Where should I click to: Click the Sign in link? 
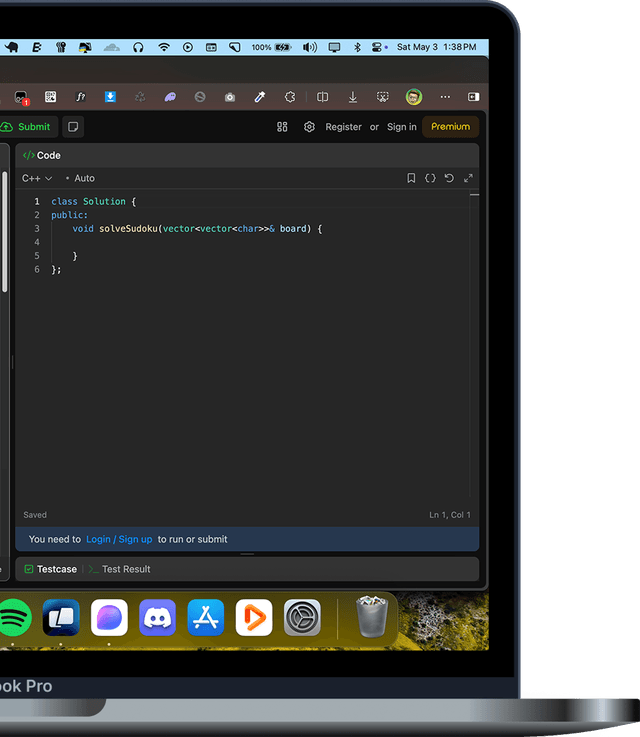point(402,127)
